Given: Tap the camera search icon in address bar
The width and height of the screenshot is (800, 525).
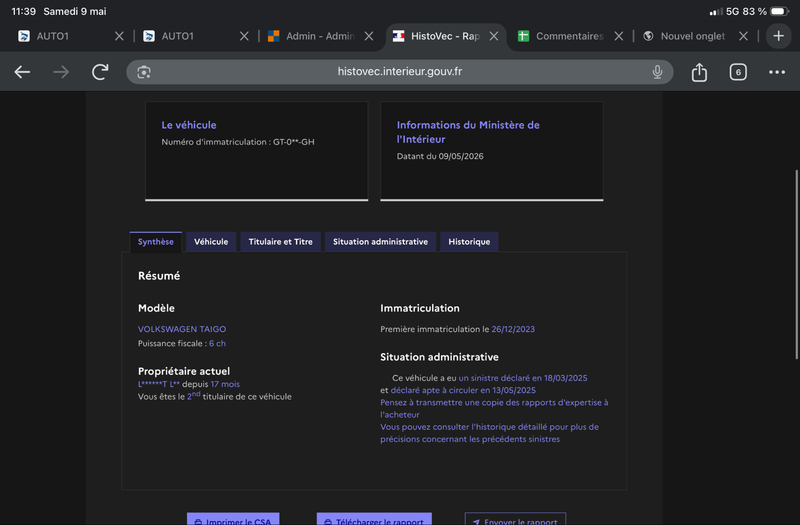Looking at the screenshot, I should point(144,72).
